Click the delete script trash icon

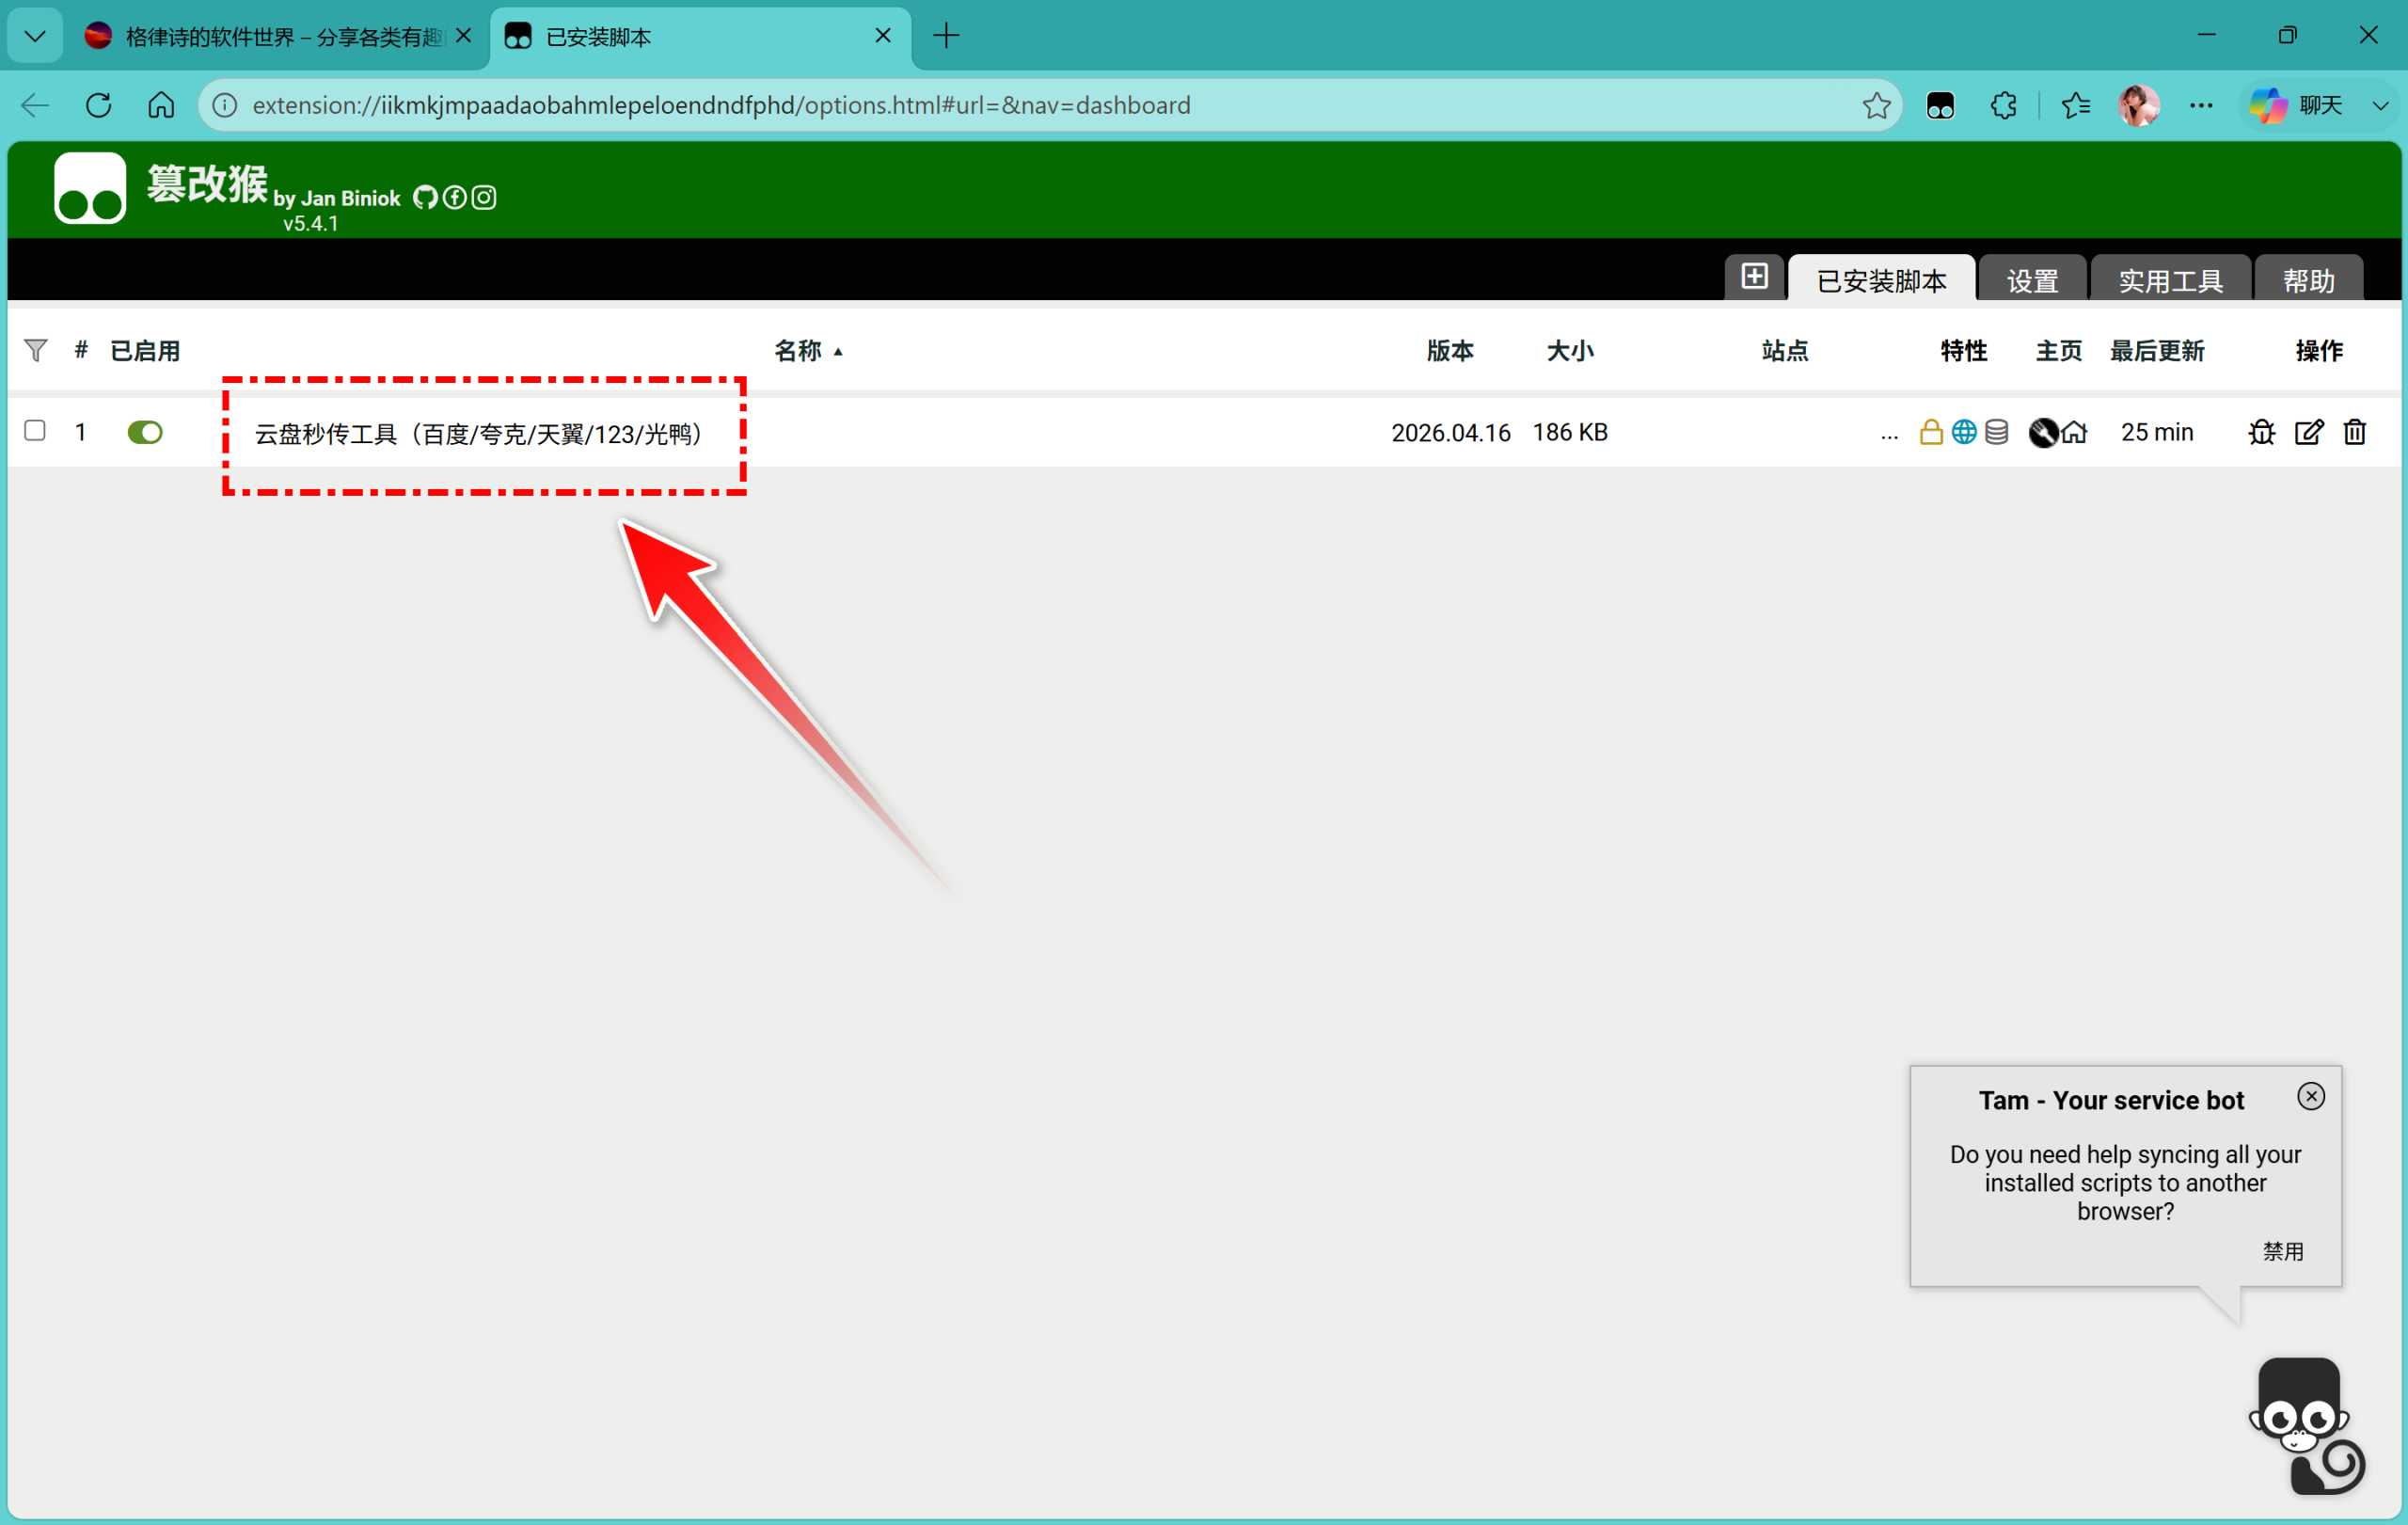(2354, 432)
